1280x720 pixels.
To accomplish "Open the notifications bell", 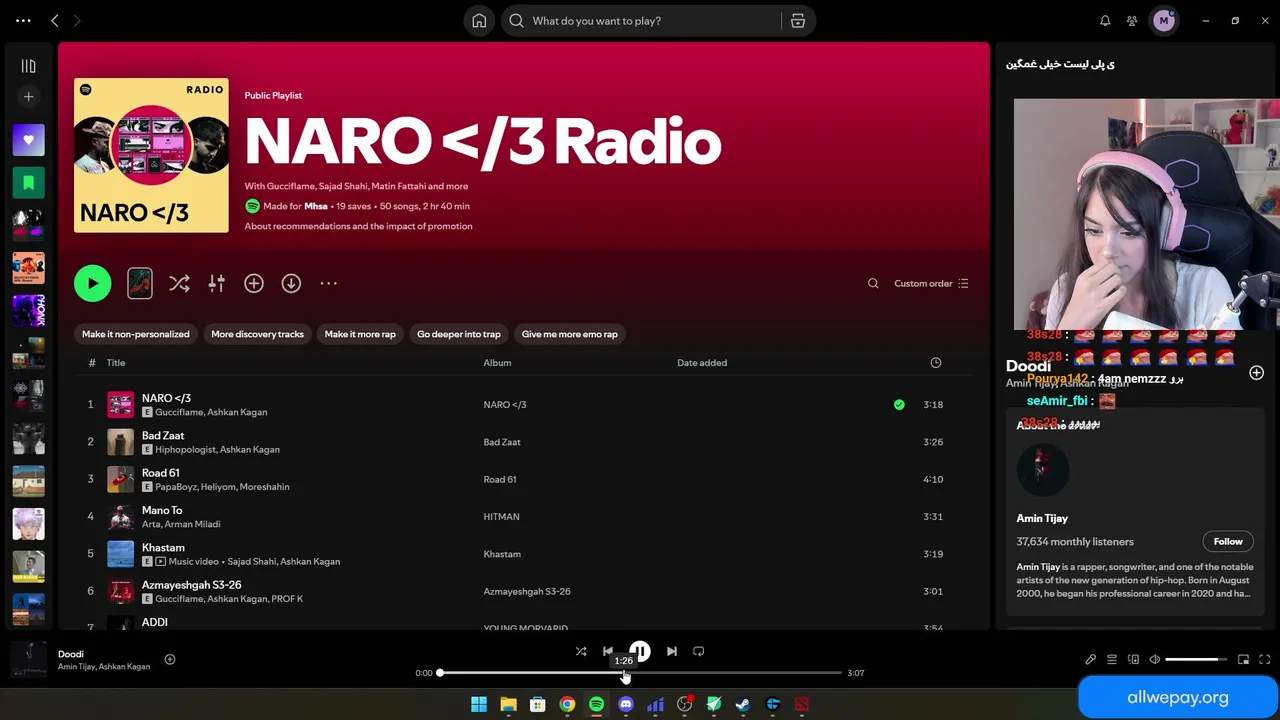I will 1105,21.
